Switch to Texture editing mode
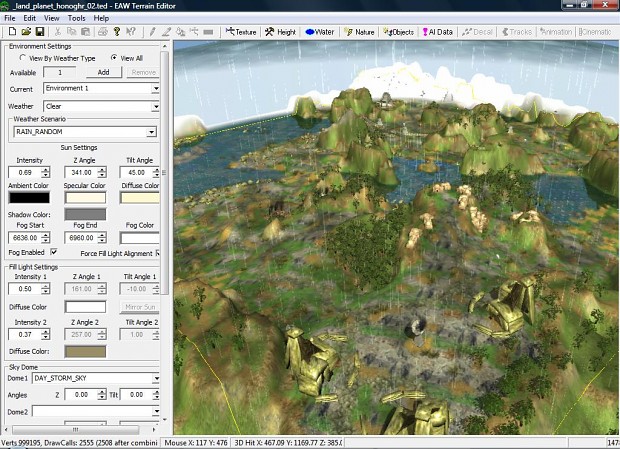The height and width of the screenshot is (449, 620). pos(241,32)
